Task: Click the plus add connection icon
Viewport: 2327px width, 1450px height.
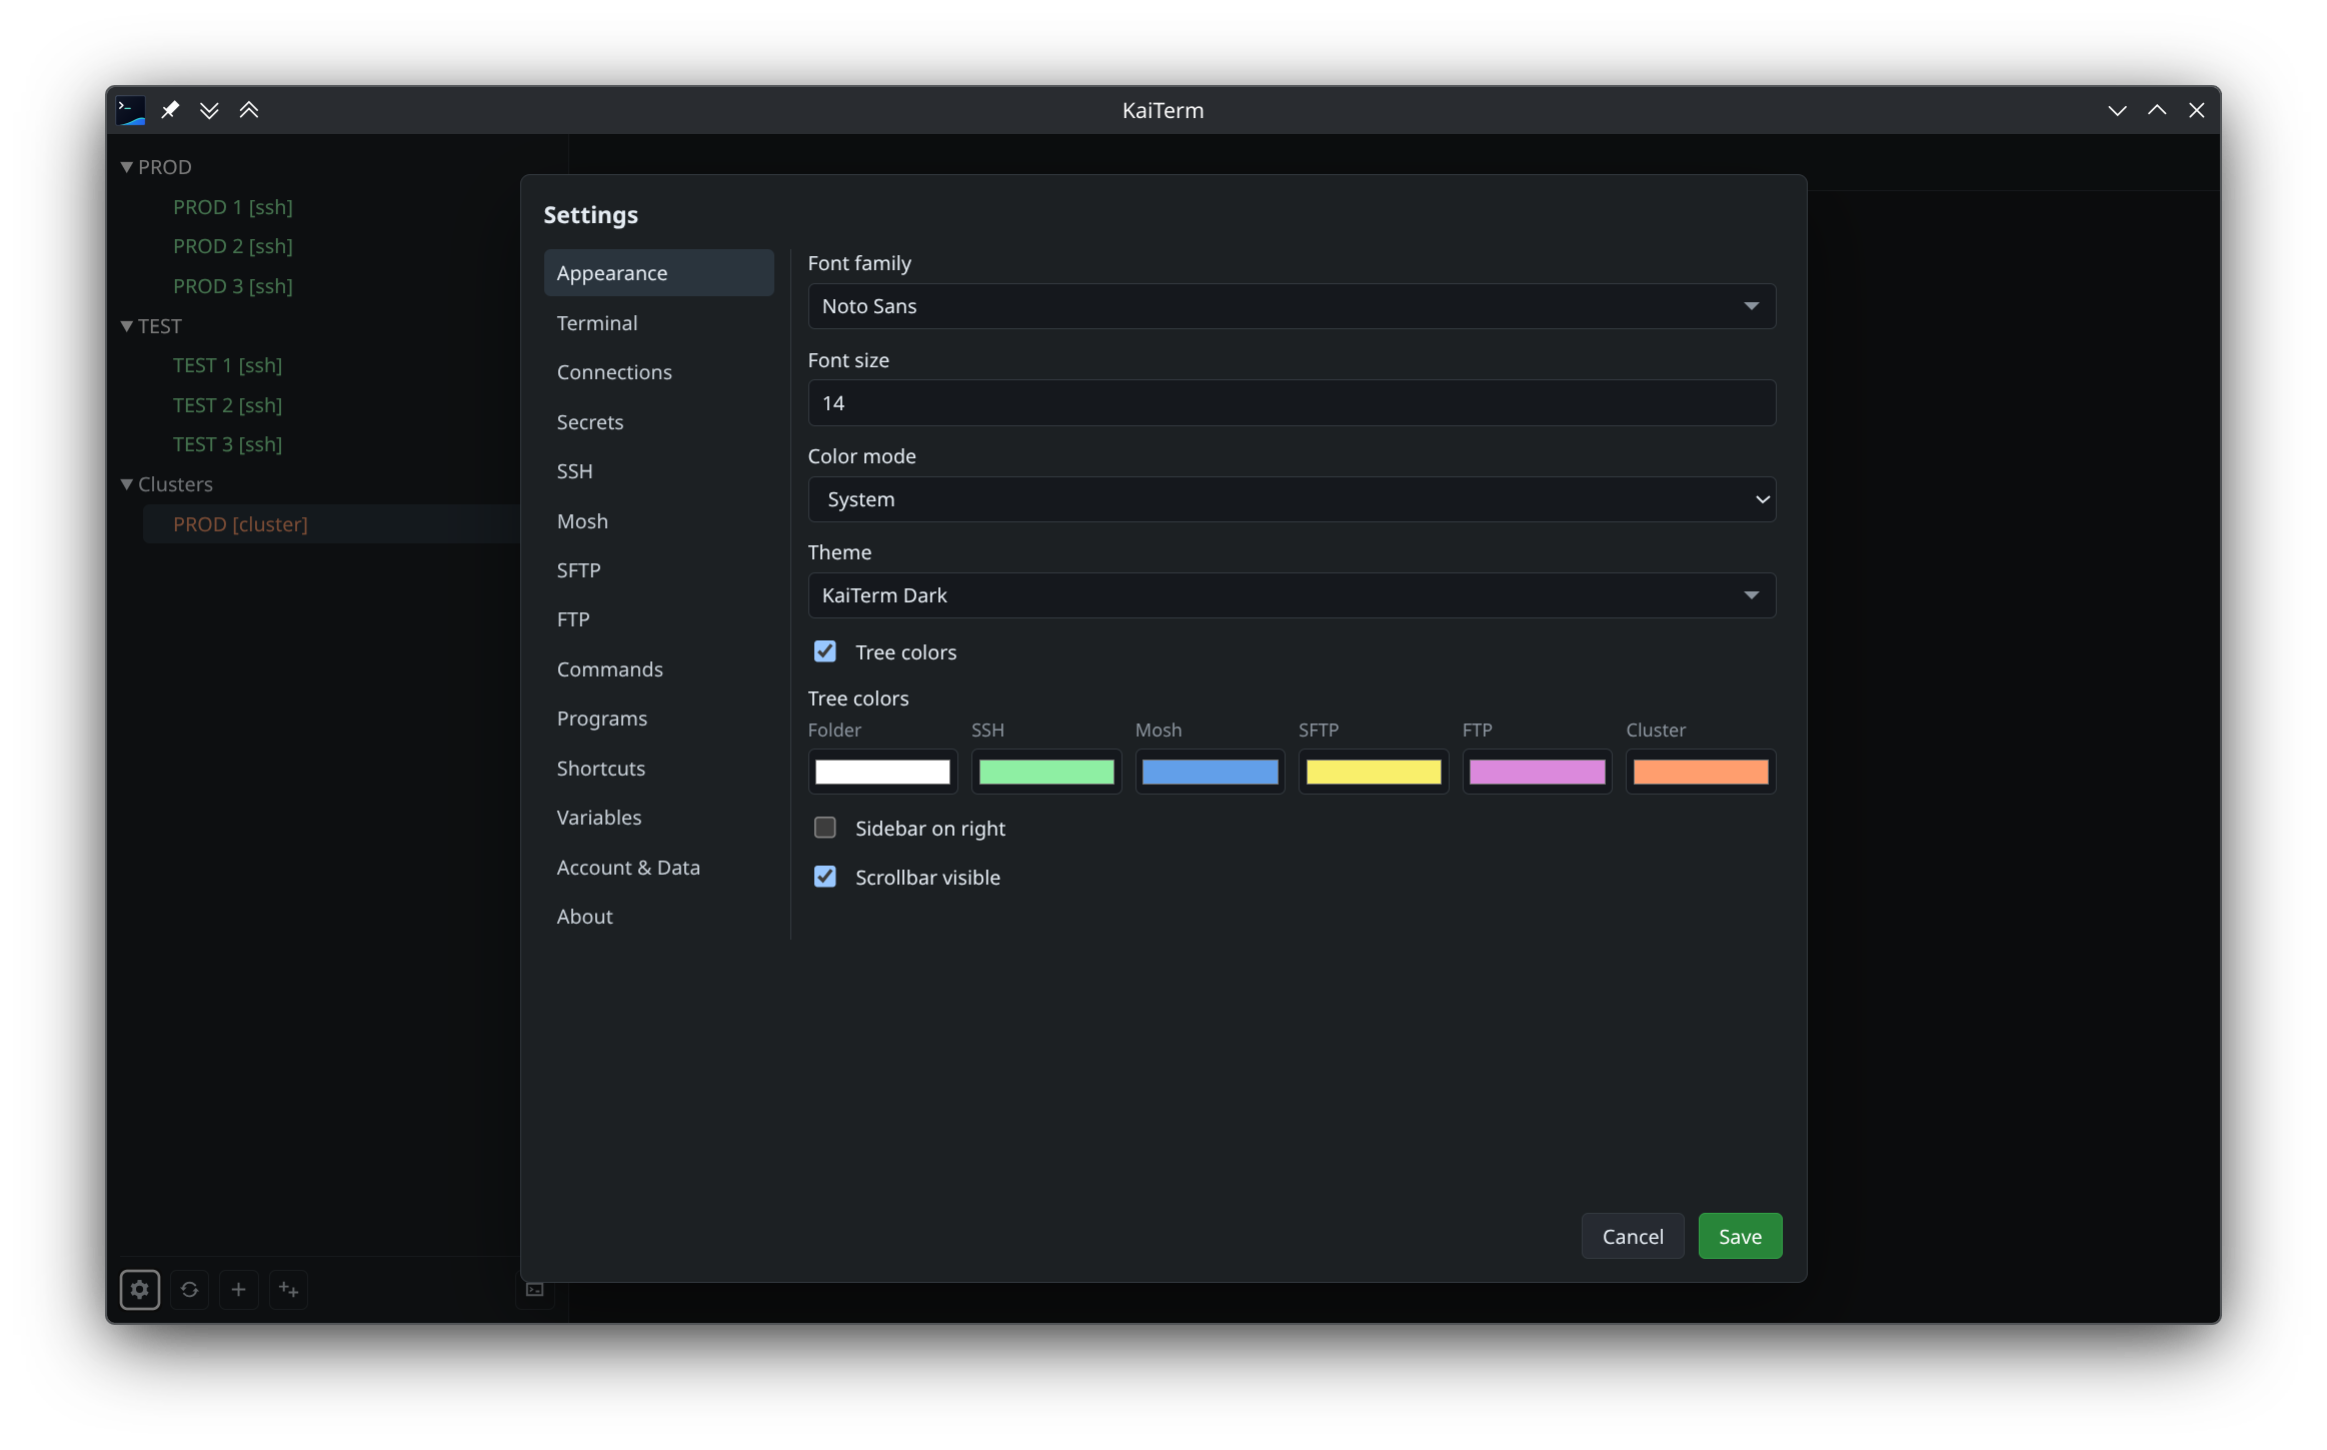Action: [238, 1289]
